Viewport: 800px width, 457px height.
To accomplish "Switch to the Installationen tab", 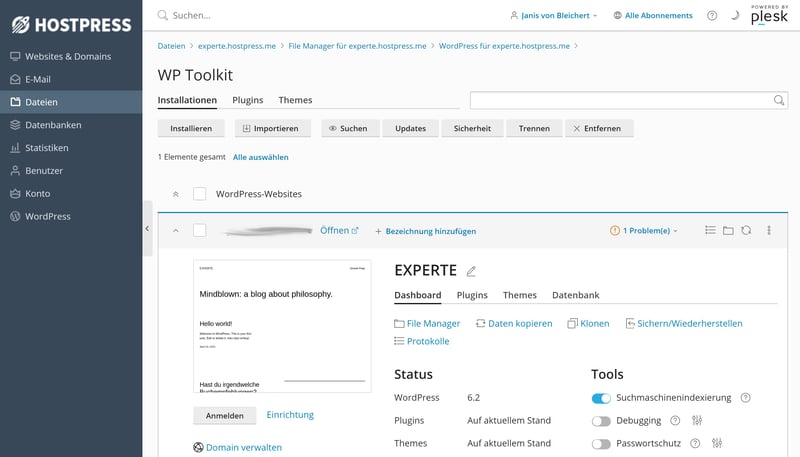I will coord(187,100).
